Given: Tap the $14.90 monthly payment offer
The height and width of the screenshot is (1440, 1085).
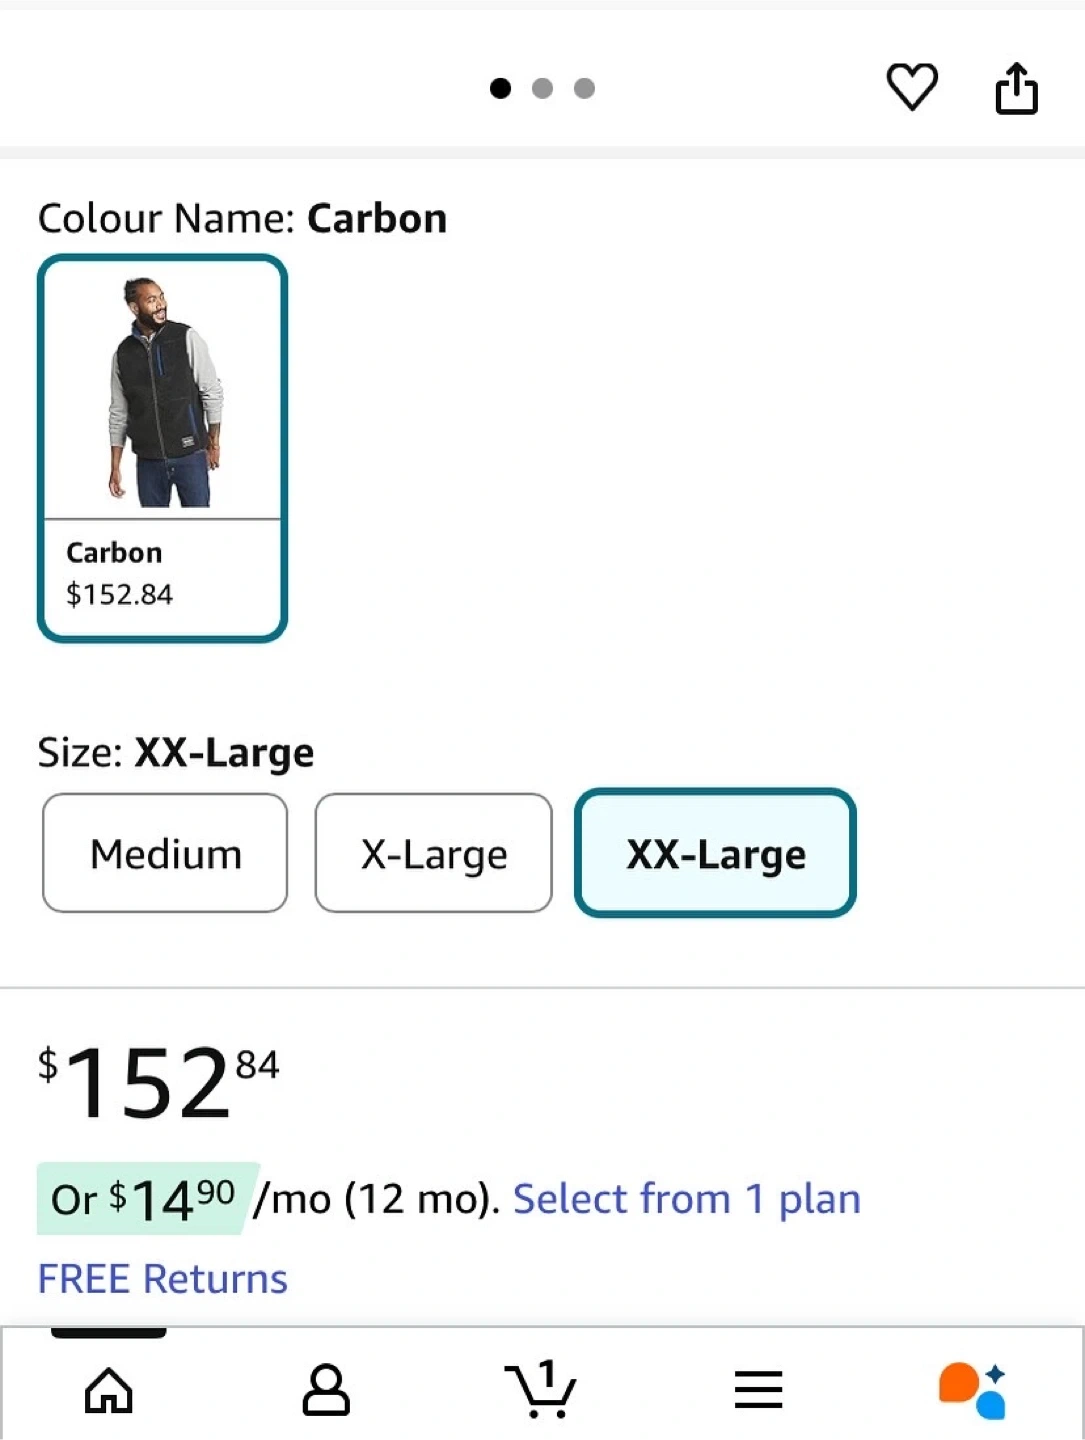Looking at the screenshot, I should pos(147,1198).
